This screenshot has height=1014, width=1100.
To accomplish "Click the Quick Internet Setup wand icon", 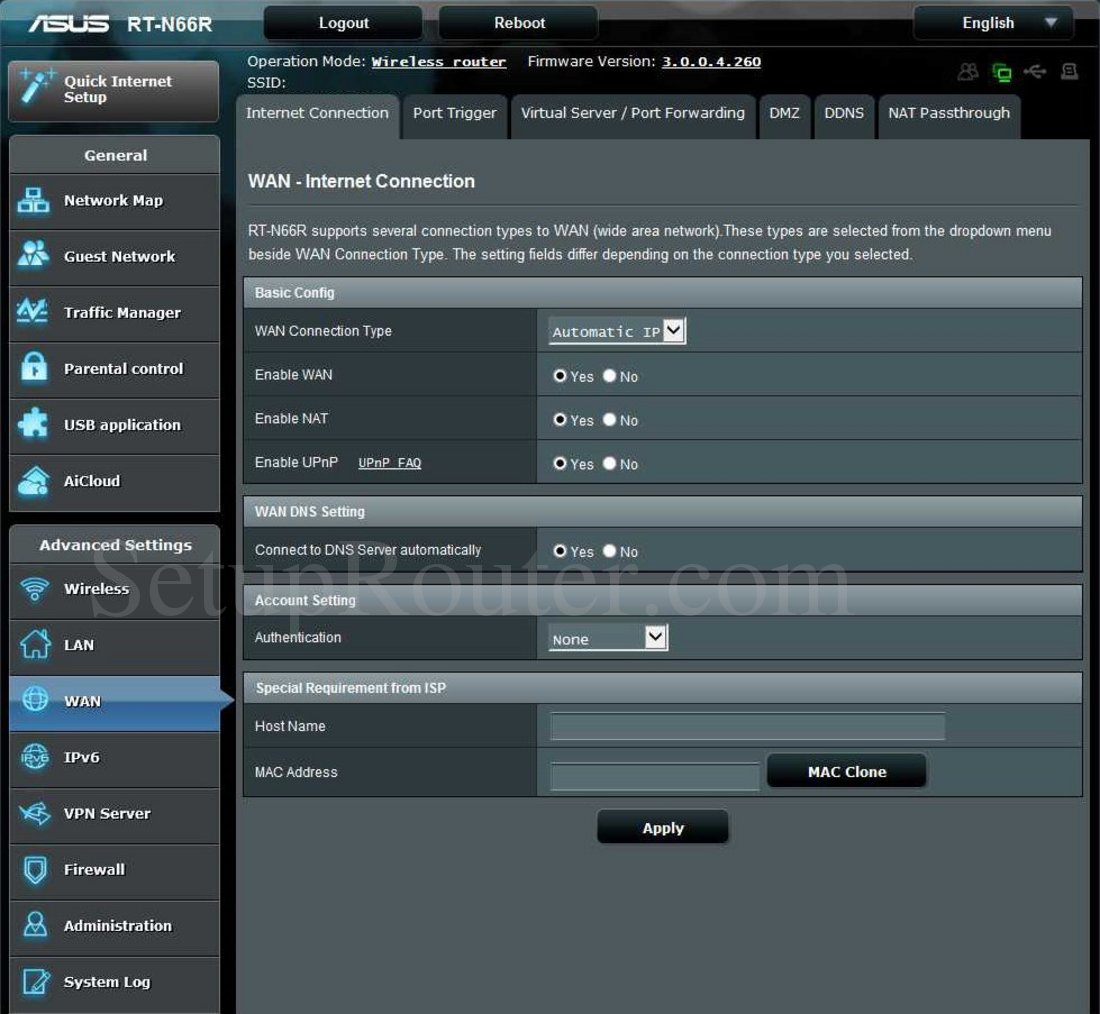I will 36,86.
